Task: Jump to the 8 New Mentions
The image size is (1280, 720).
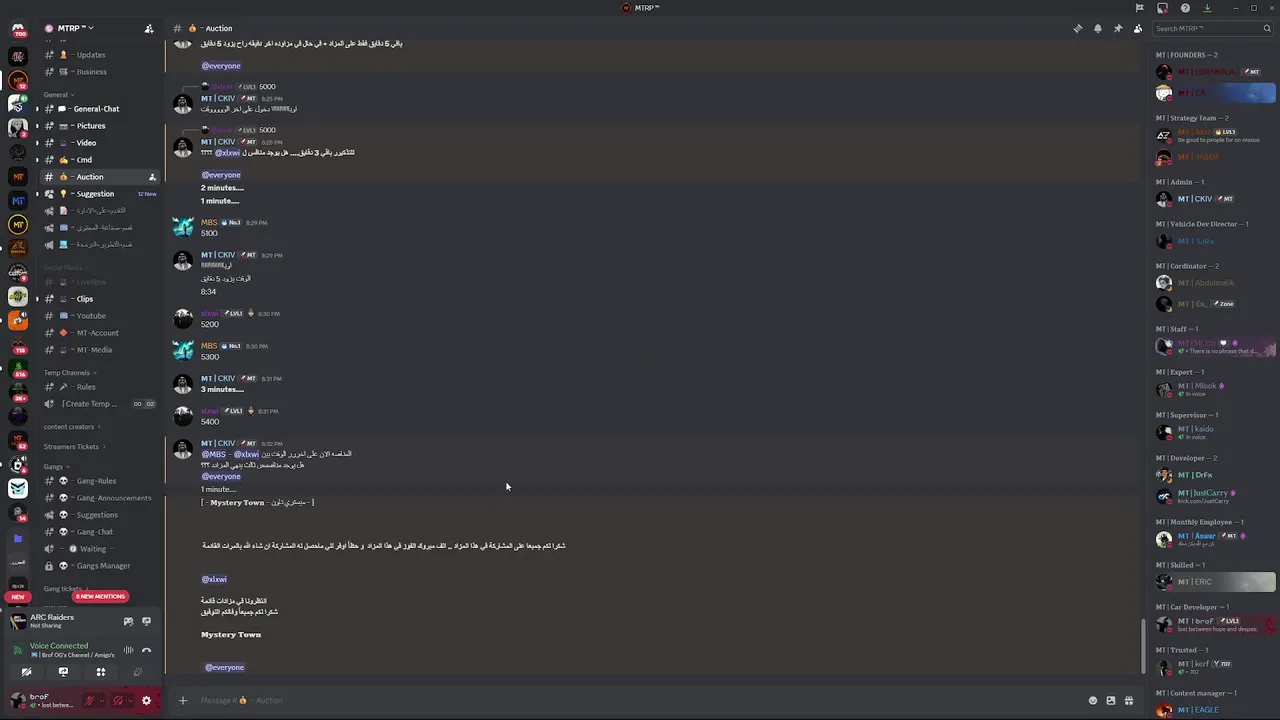Action: (x=100, y=596)
